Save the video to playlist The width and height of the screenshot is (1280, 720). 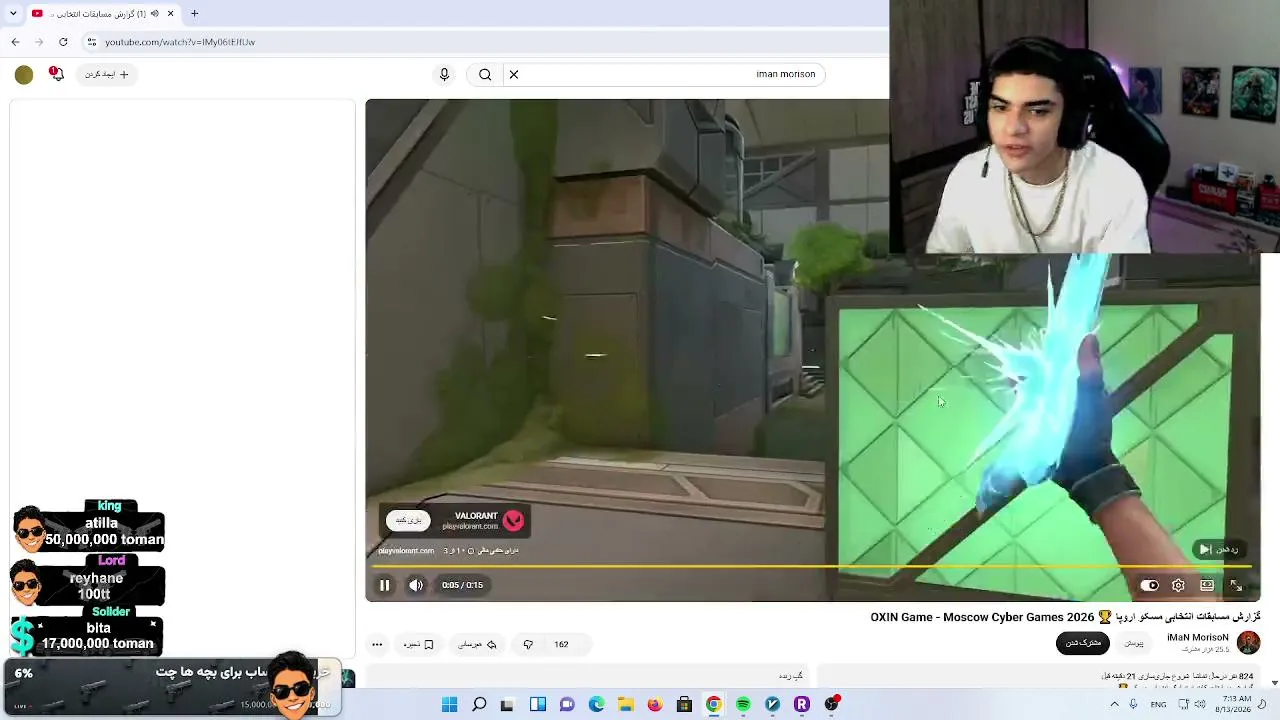(x=418, y=644)
